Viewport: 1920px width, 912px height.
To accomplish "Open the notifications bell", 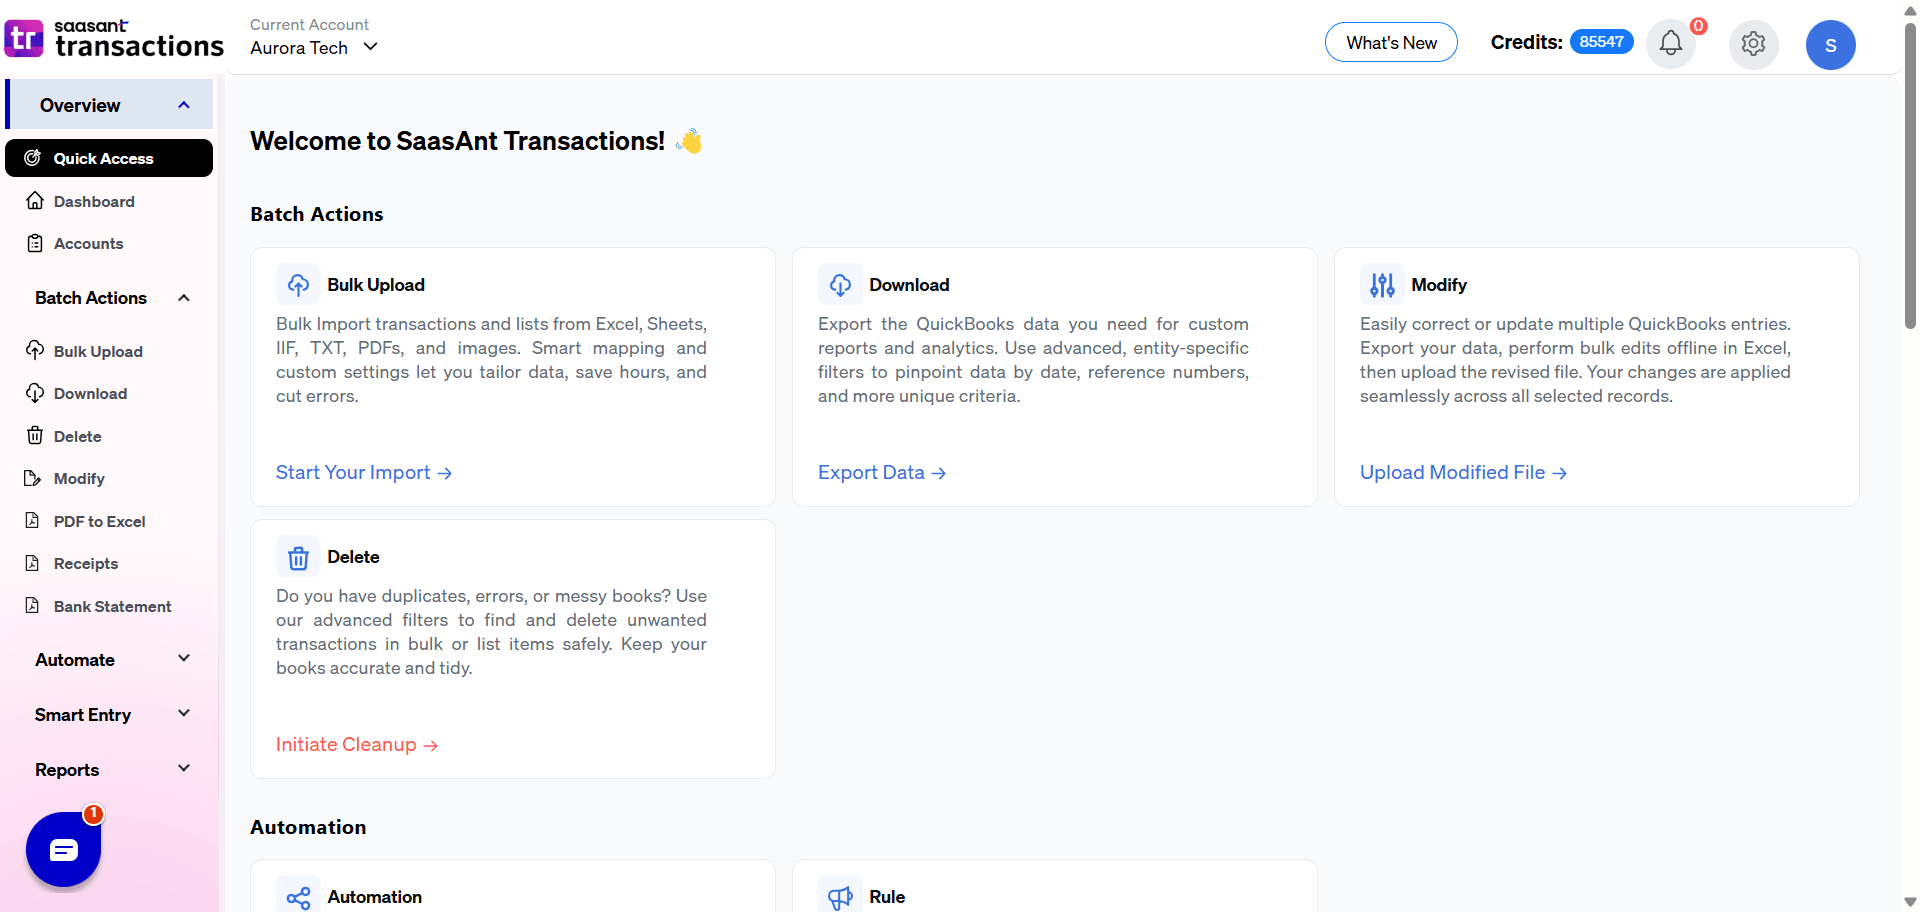I will tap(1671, 43).
